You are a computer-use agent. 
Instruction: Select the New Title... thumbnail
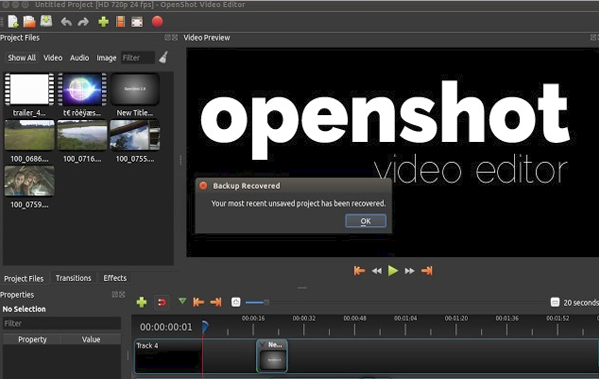click(x=134, y=89)
